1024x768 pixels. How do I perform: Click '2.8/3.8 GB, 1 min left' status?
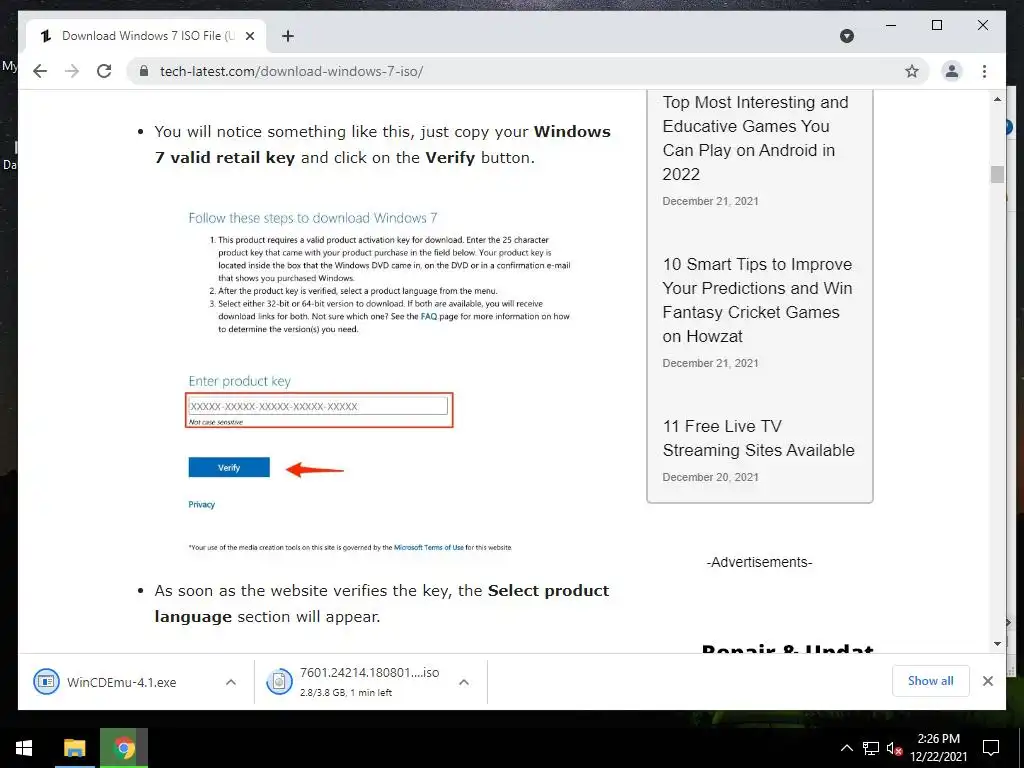click(345, 693)
